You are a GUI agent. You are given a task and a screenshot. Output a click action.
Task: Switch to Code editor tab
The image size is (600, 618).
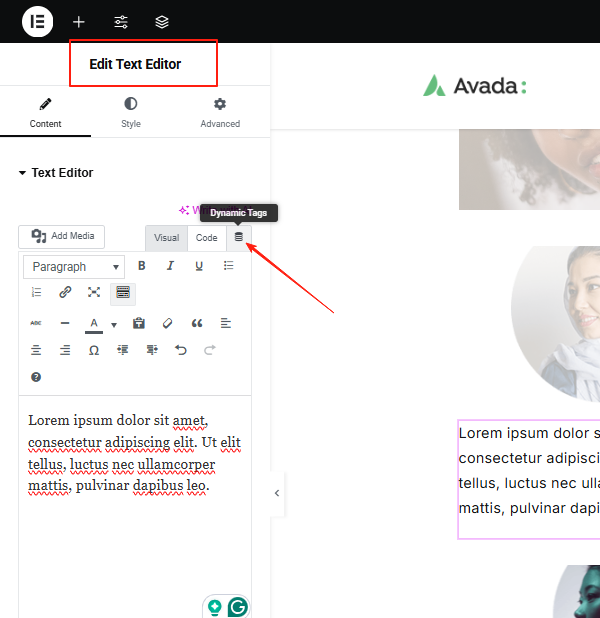207,238
